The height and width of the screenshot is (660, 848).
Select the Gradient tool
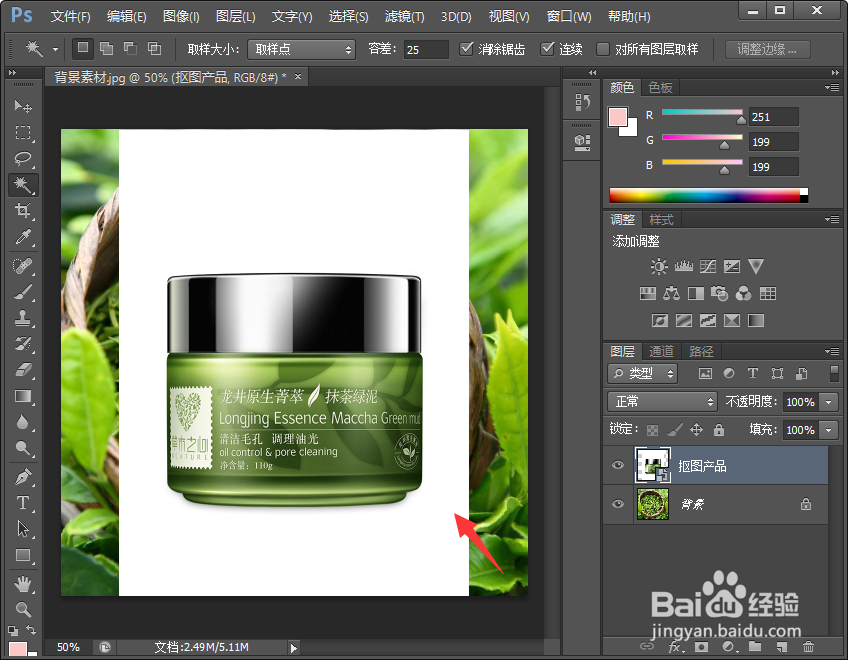[x=23, y=396]
